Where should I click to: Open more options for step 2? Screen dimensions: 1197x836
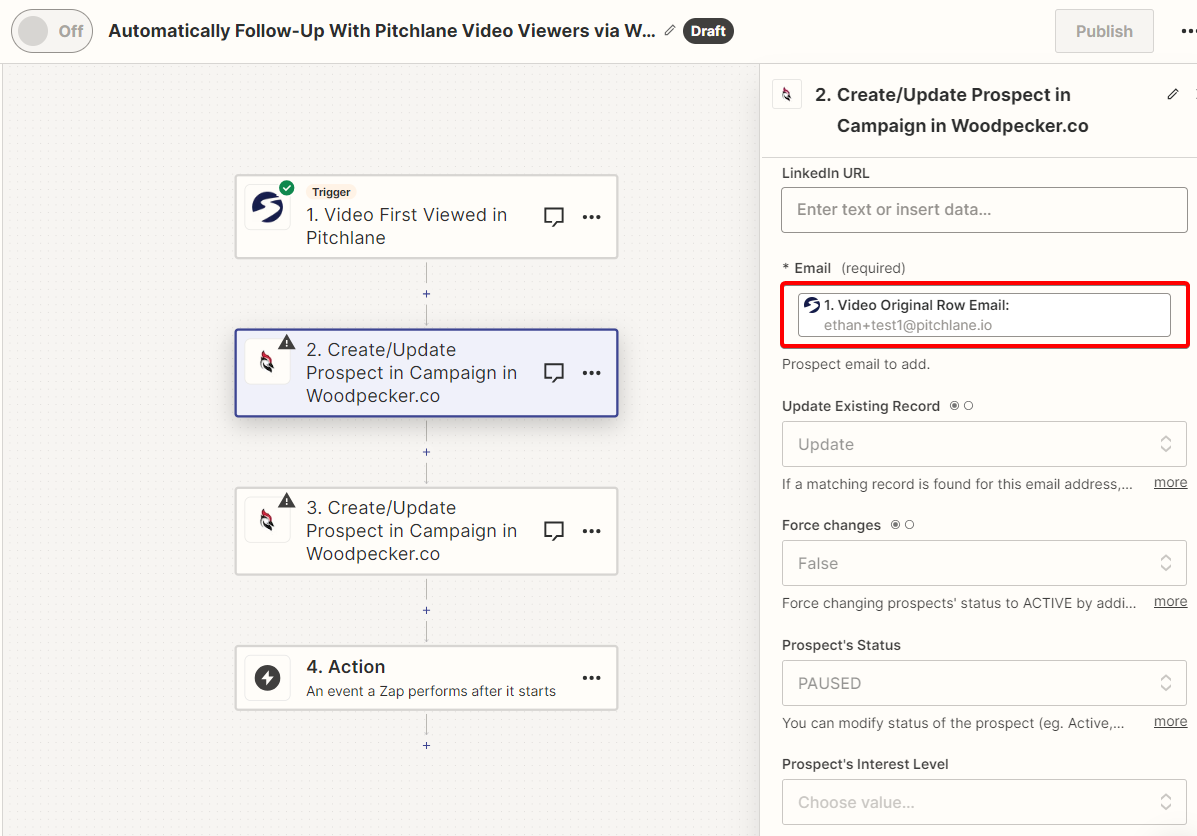592,373
